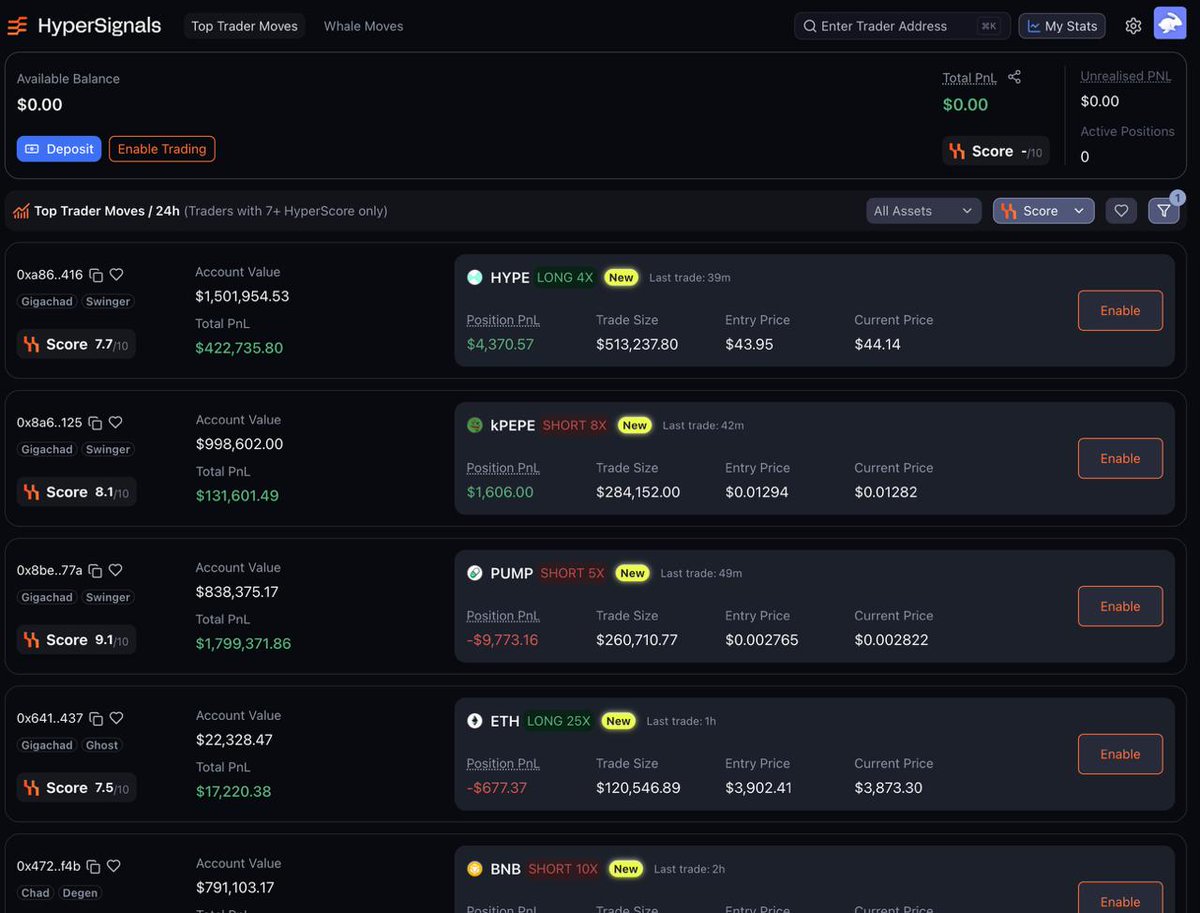Image resolution: width=1200 pixels, height=913 pixels.
Task: Favorite trader 0x8be..77a
Action: (x=115, y=571)
